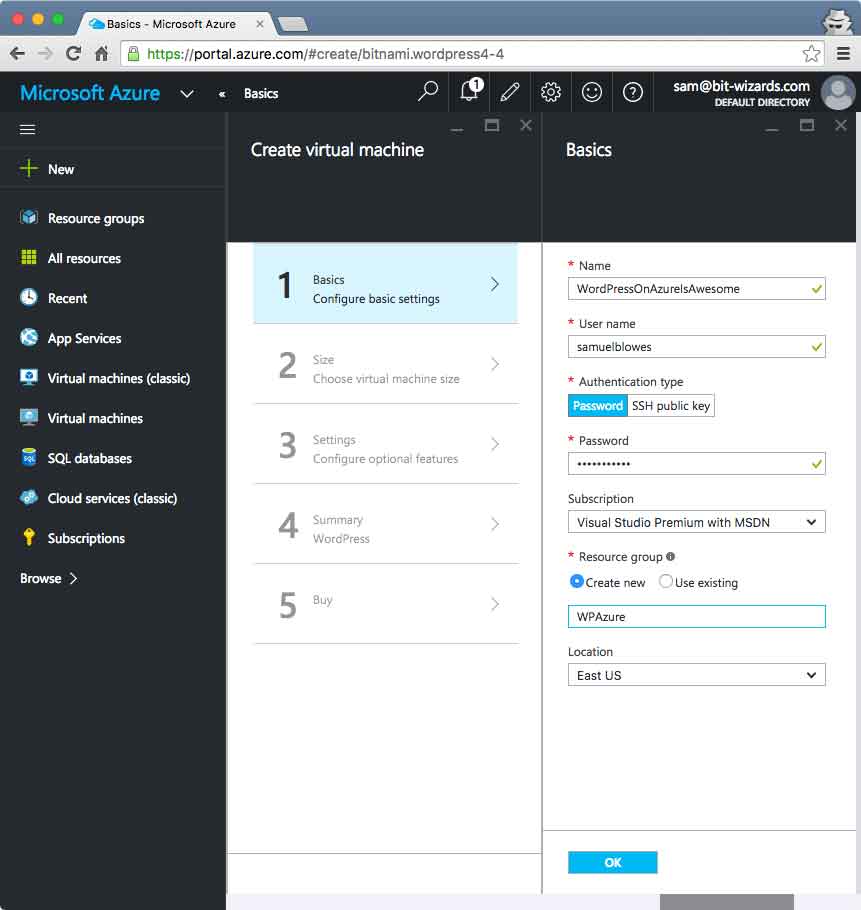Click sam@bit-wizards.com account name

click(x=741, y=86)
